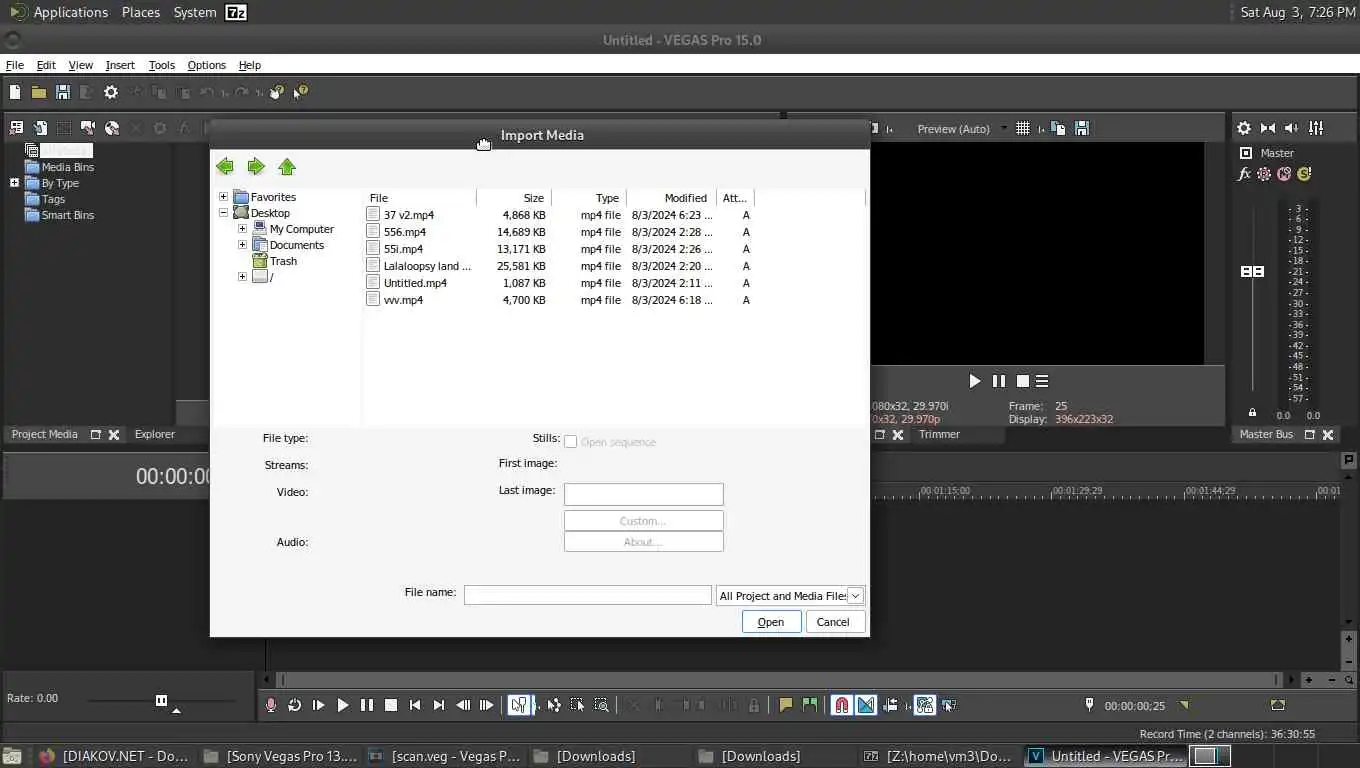Screen dimensions: 1360x768
Task: Toggle Lock Envelopes to Events
Action: coord(924,705)
